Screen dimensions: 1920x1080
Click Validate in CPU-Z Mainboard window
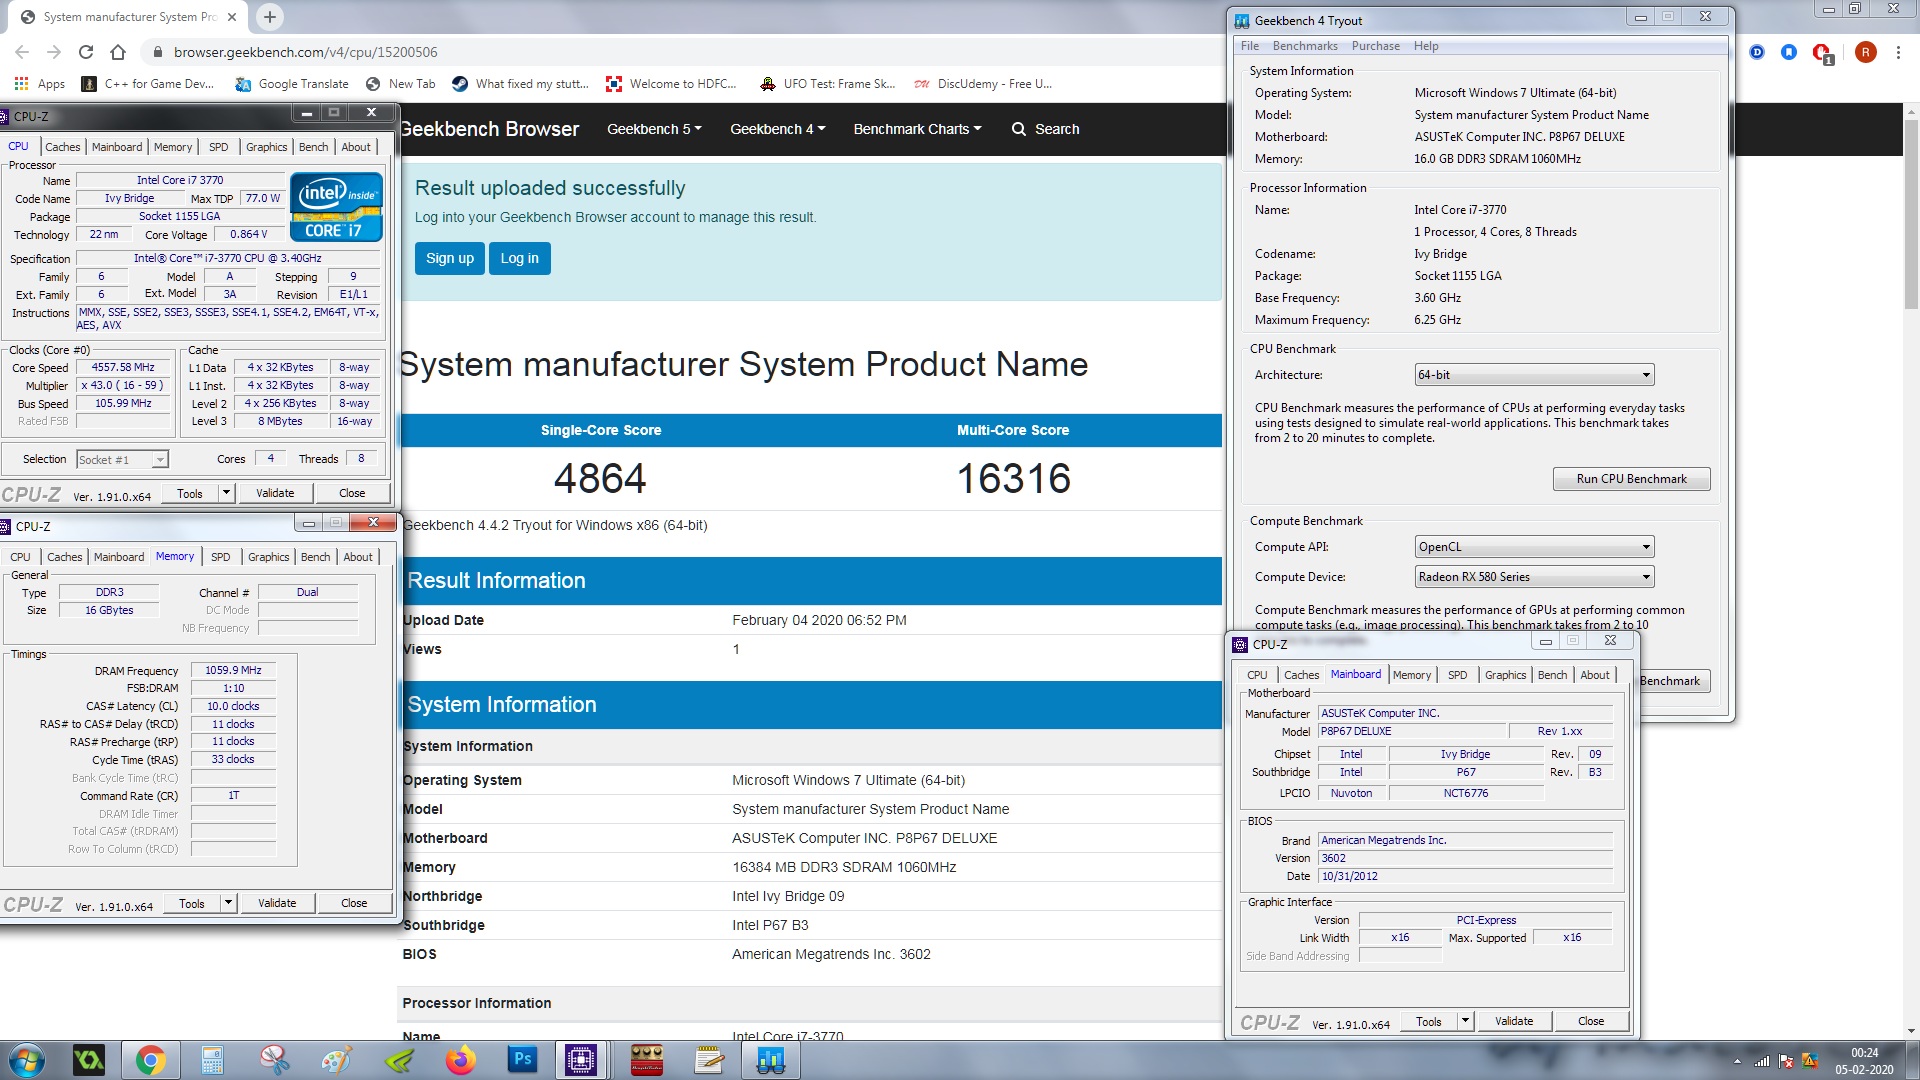(1514, 1021)
